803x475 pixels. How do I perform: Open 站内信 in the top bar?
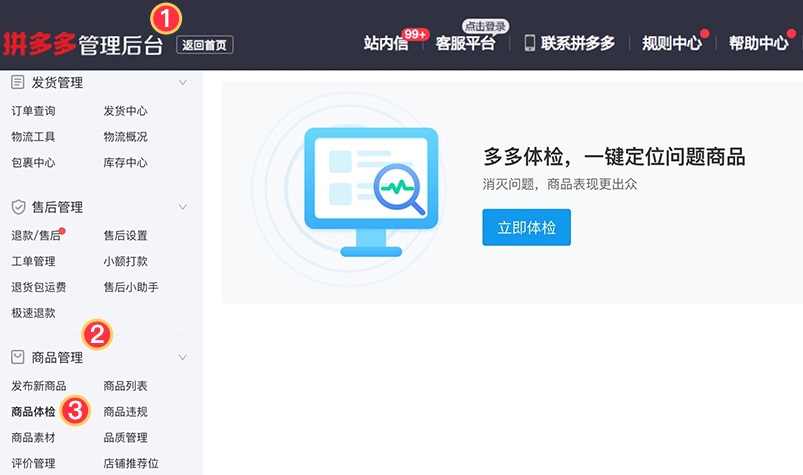(386, 44)
